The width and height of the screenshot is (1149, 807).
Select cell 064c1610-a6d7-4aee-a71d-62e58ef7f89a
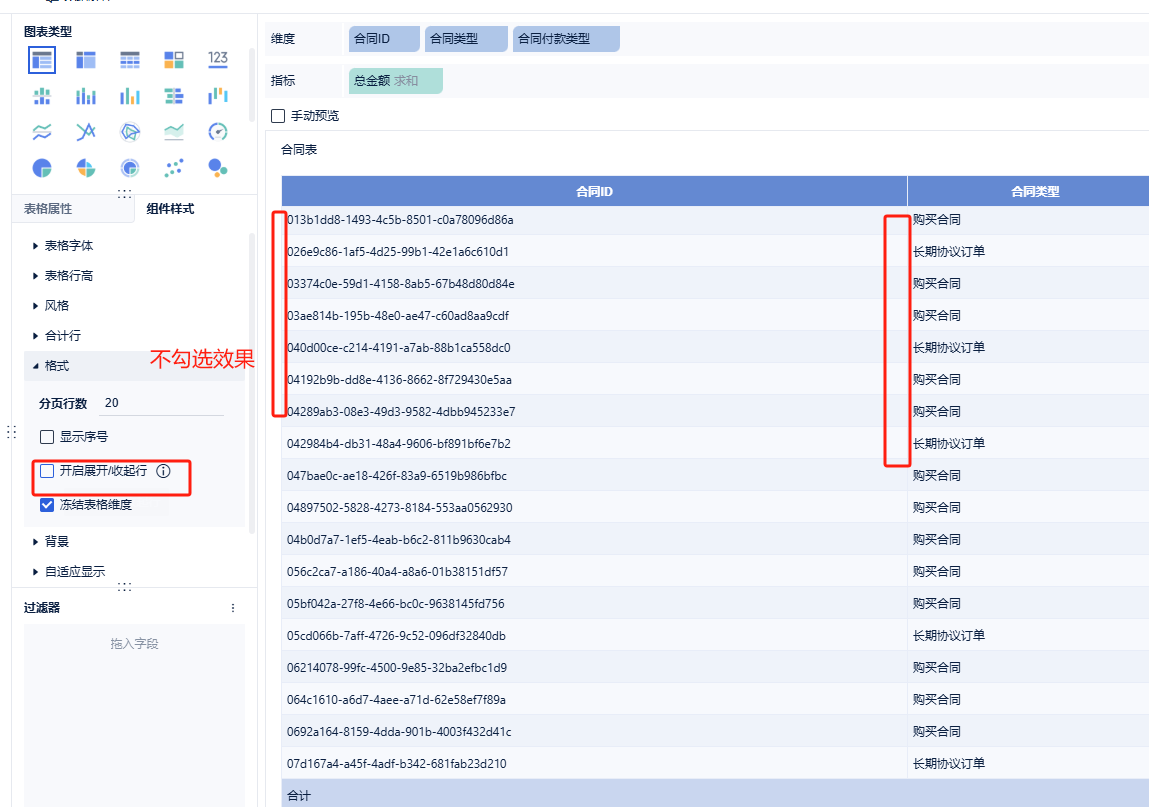coord(594,699)
